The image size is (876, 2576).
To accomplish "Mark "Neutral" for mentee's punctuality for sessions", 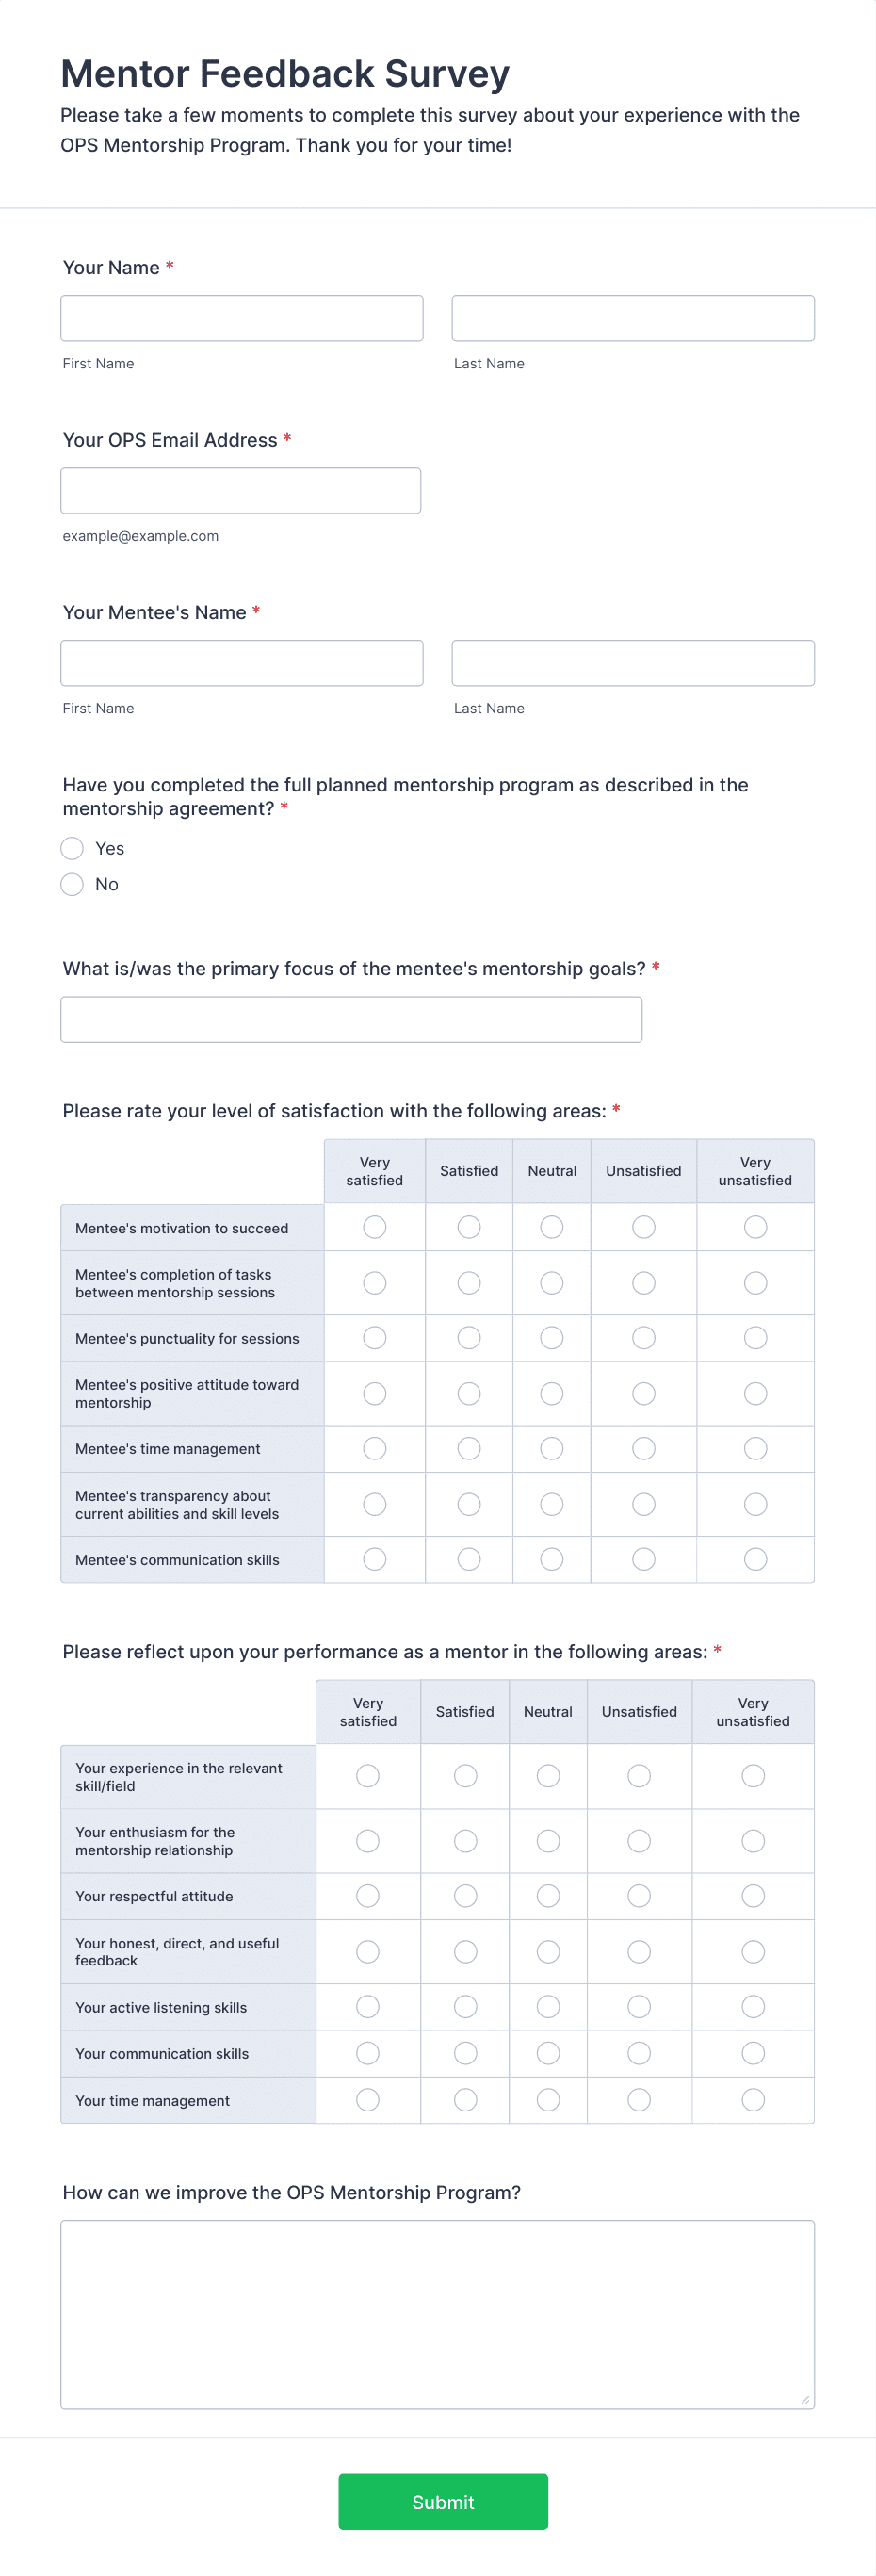I will click(x=551, y=1337).
